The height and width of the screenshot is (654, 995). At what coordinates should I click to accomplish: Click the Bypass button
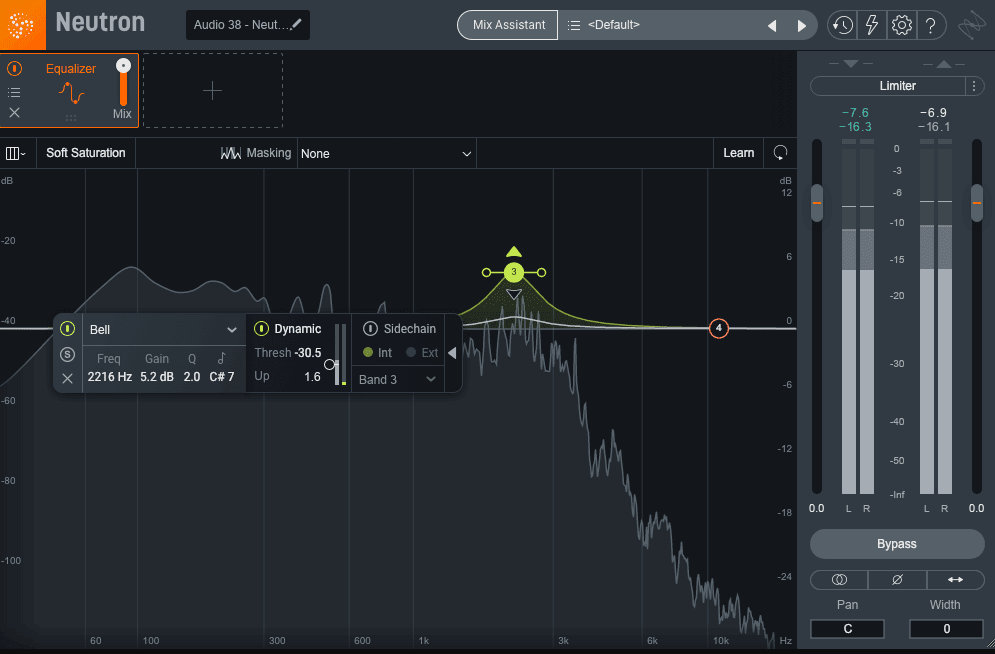(x=897, y=544)
